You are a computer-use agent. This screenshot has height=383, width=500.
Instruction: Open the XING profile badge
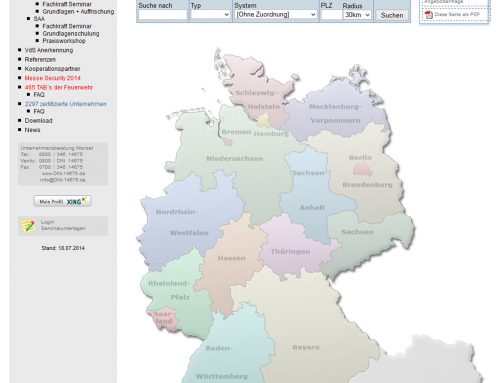63,201
